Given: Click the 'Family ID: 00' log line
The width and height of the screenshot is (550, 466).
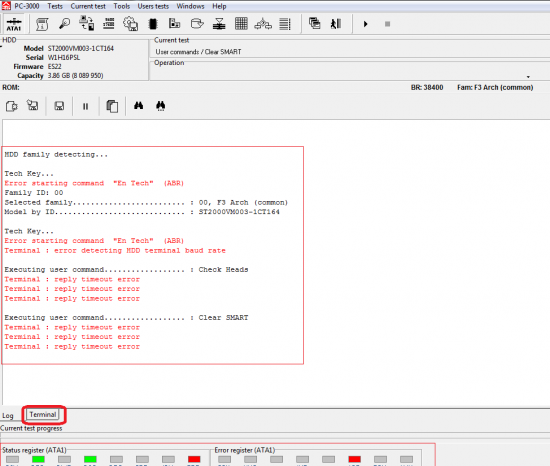Looking at the screenshot, I should tap(34, 193).
